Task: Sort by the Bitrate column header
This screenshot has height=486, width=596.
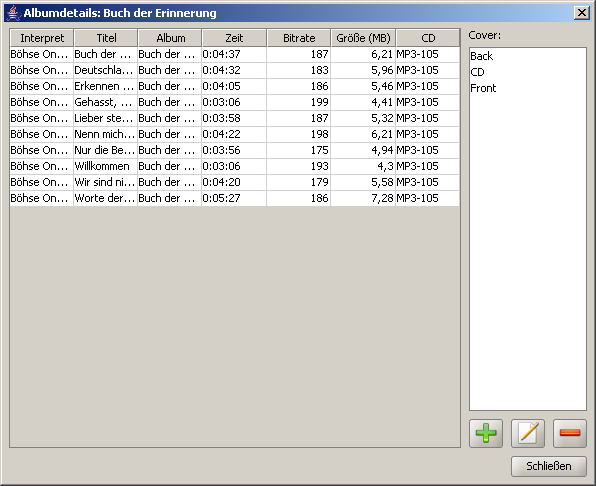Action: [299, 38]
